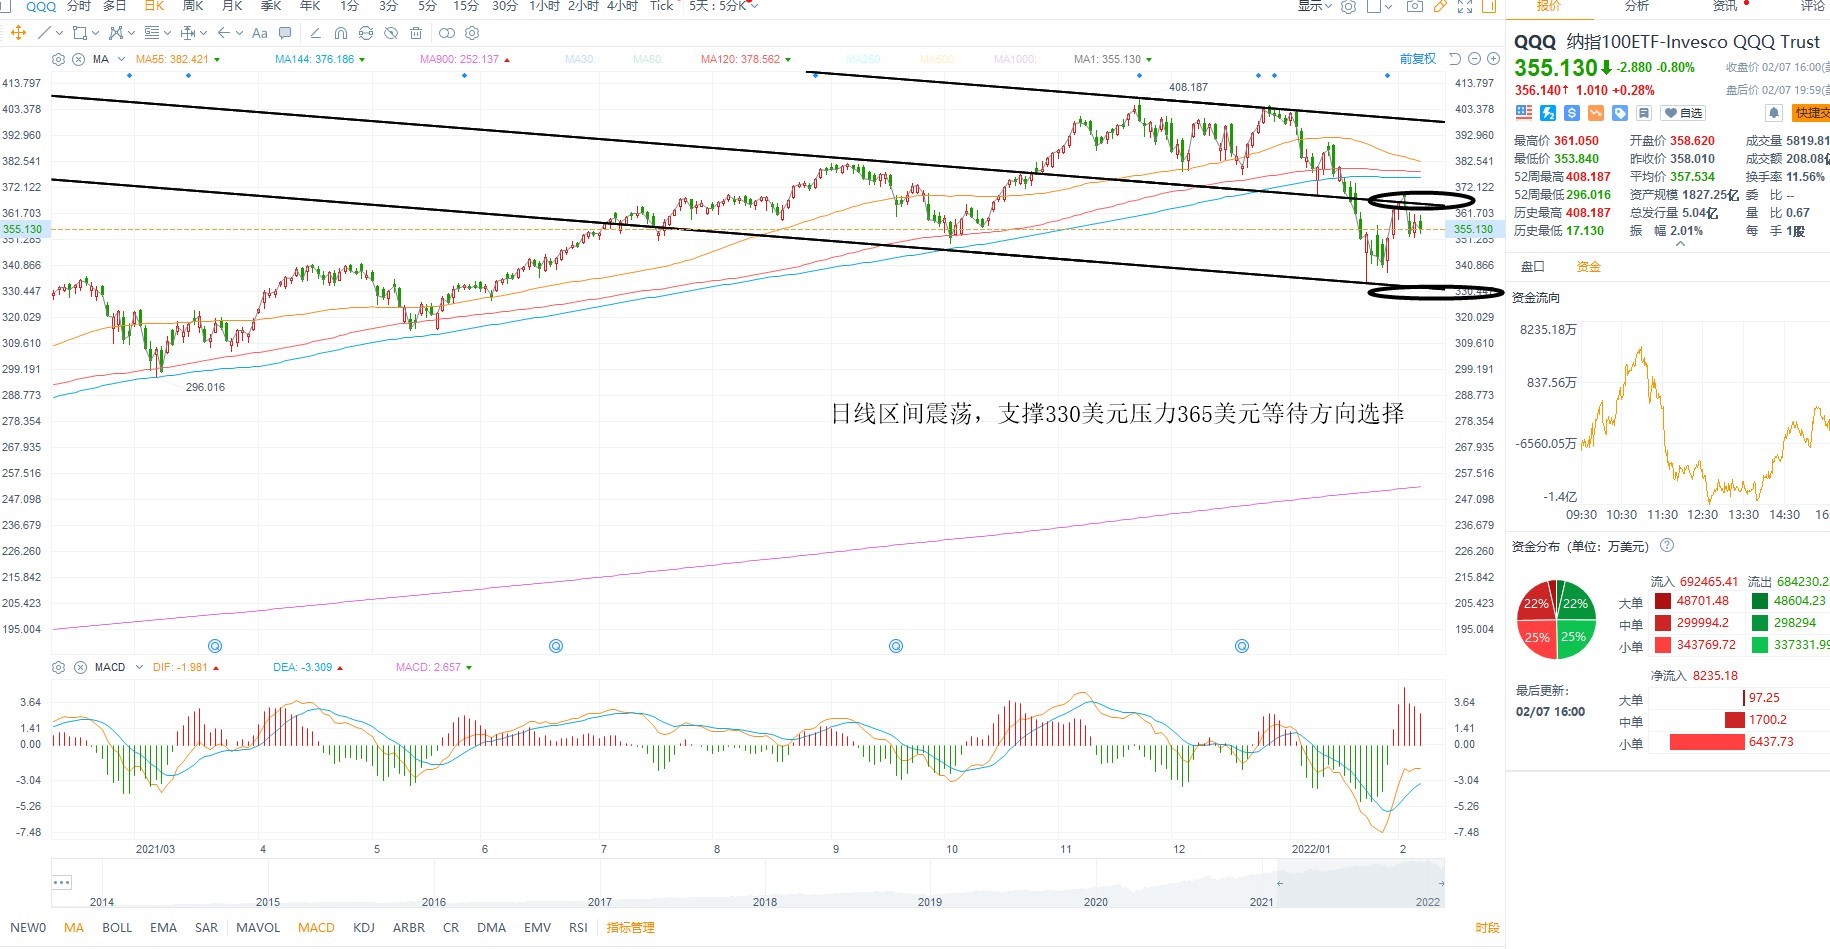
Task: Expand the MA indicator type dropdown
Action: point(121,59)
